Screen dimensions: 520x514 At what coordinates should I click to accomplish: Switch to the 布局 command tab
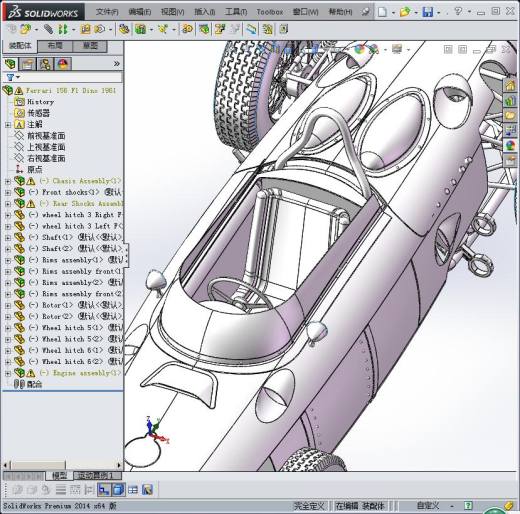(x=55, y=46)
